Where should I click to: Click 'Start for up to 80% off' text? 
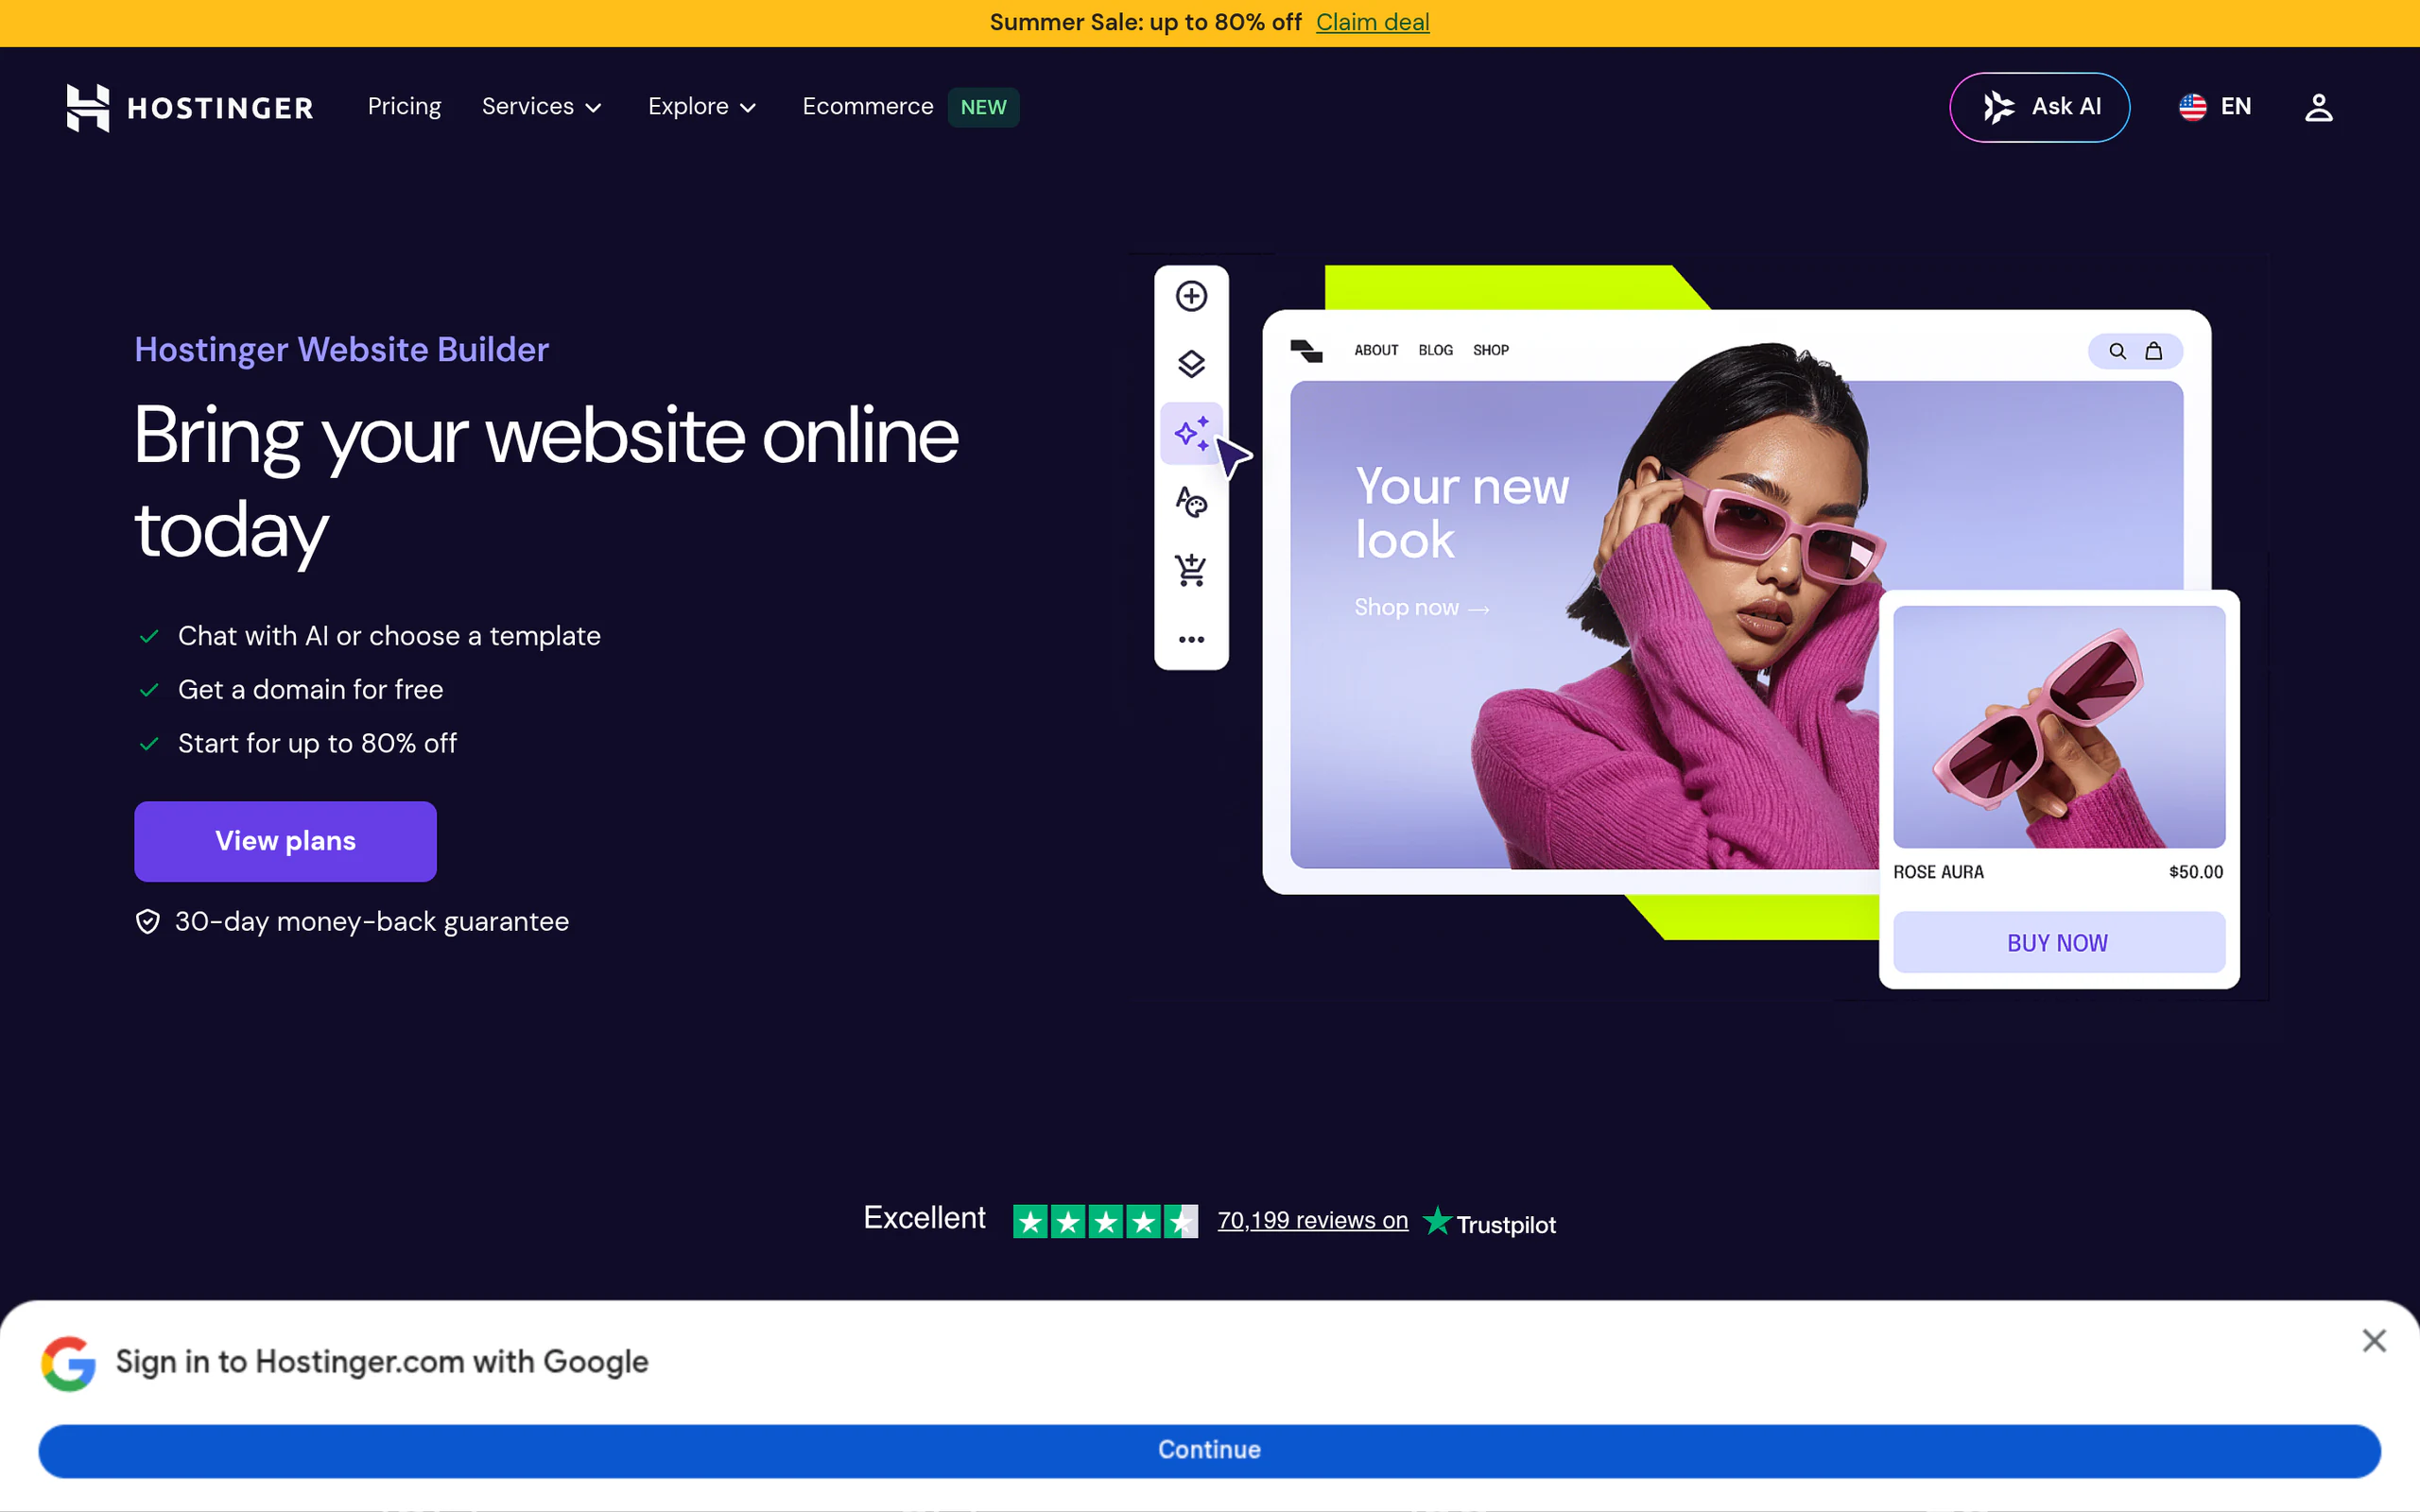[x=317, y=744]
